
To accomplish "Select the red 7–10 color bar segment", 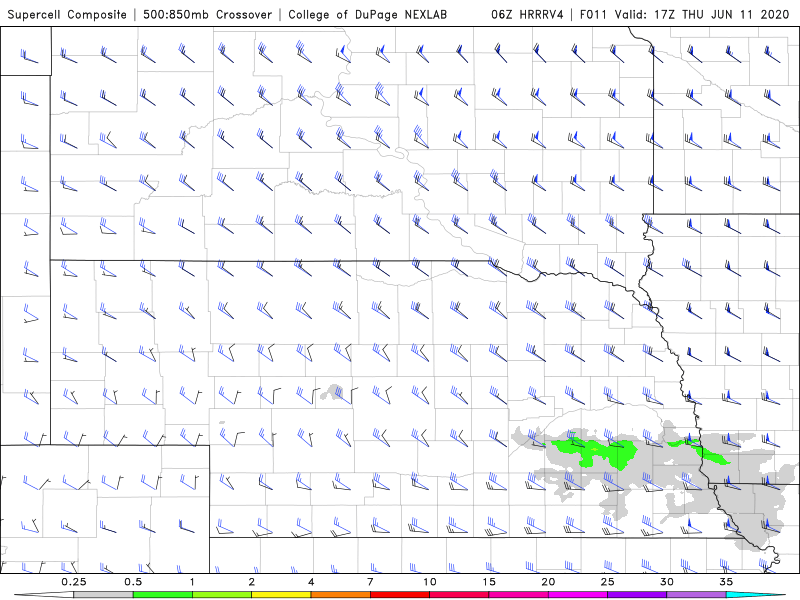I will (399, 595).
